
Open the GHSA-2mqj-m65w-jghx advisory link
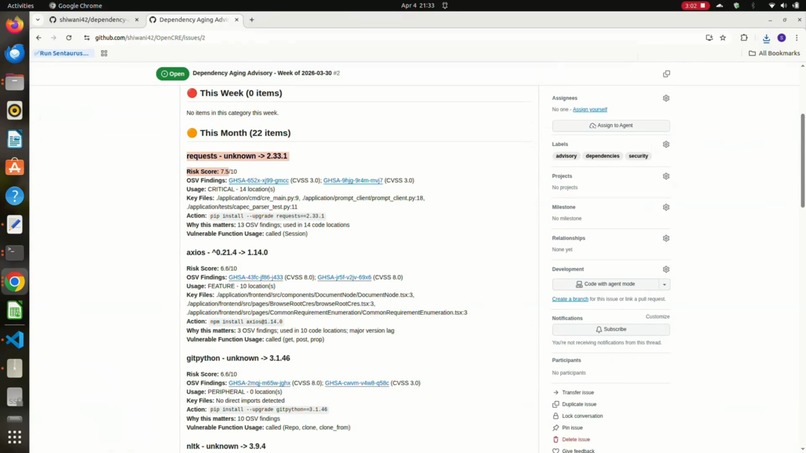[x=259, y=383]
